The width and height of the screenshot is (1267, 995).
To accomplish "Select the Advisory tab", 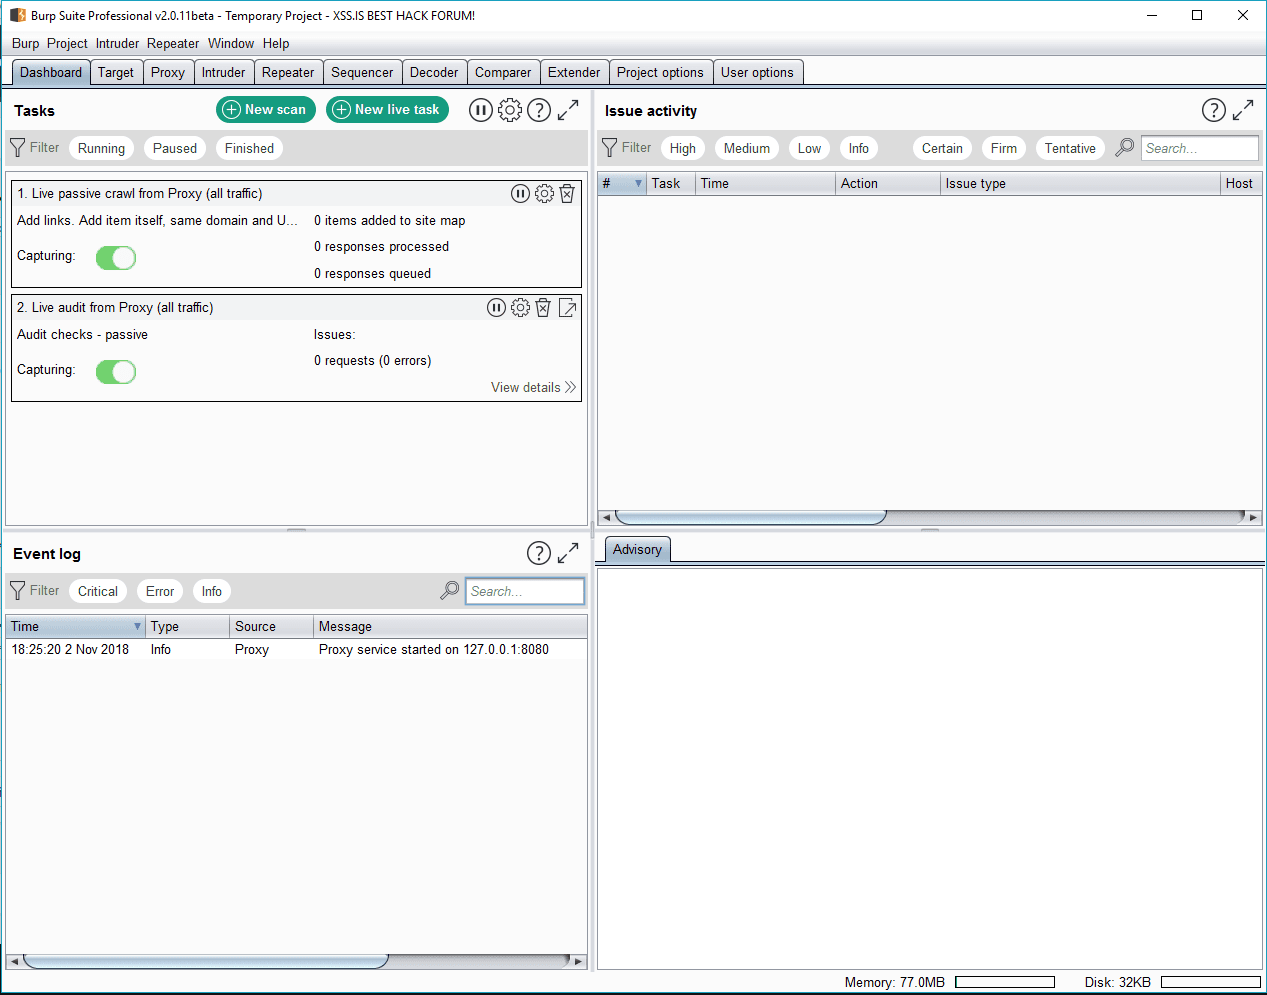I will 637,549.
